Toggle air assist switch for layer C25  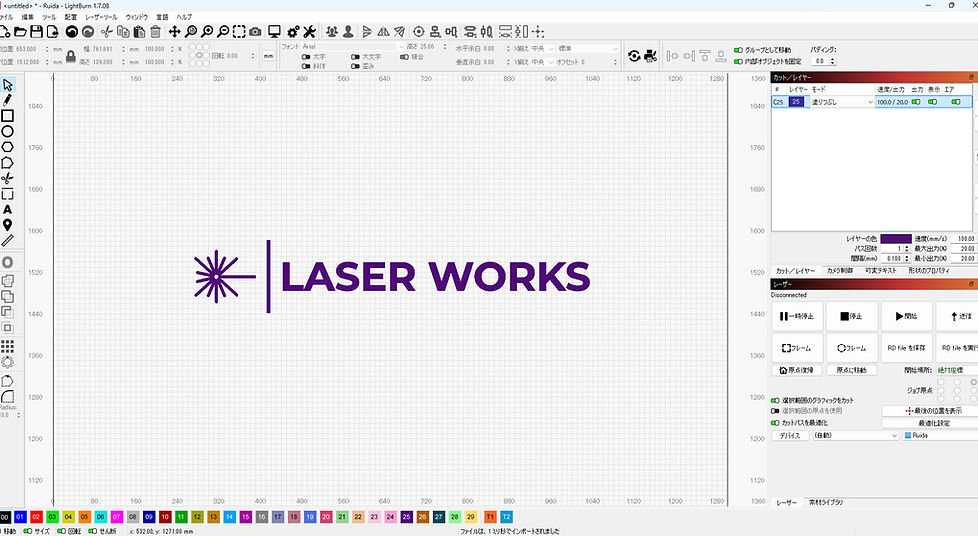point(956,102)
